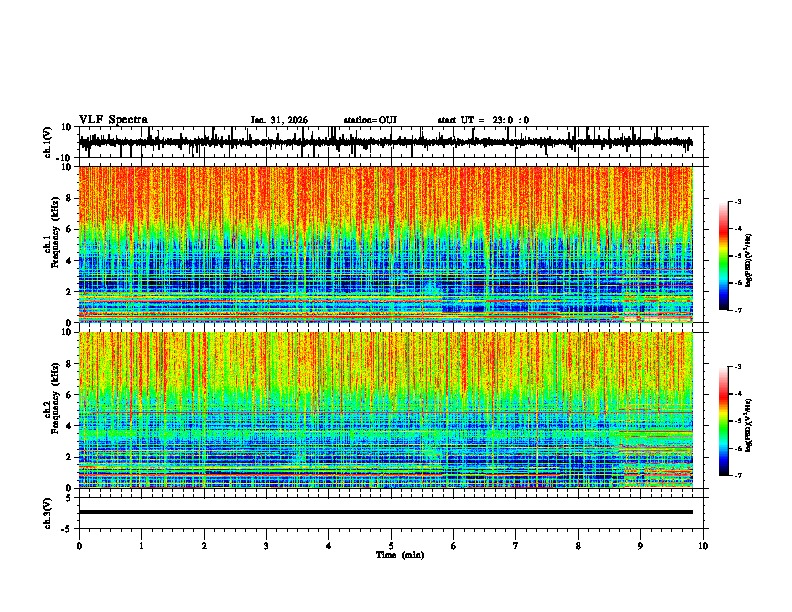Click the ch.3 flat black trace line

click(386, 512)
